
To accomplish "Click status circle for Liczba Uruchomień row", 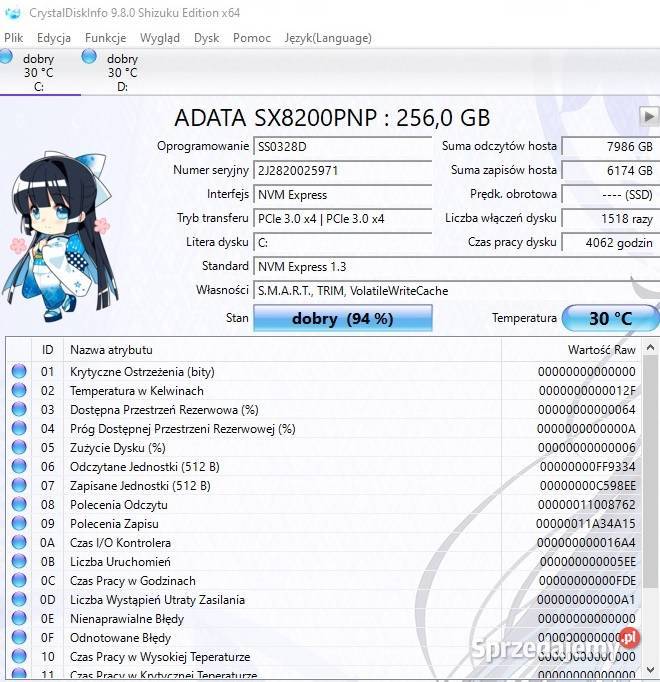I will point(19,562).
